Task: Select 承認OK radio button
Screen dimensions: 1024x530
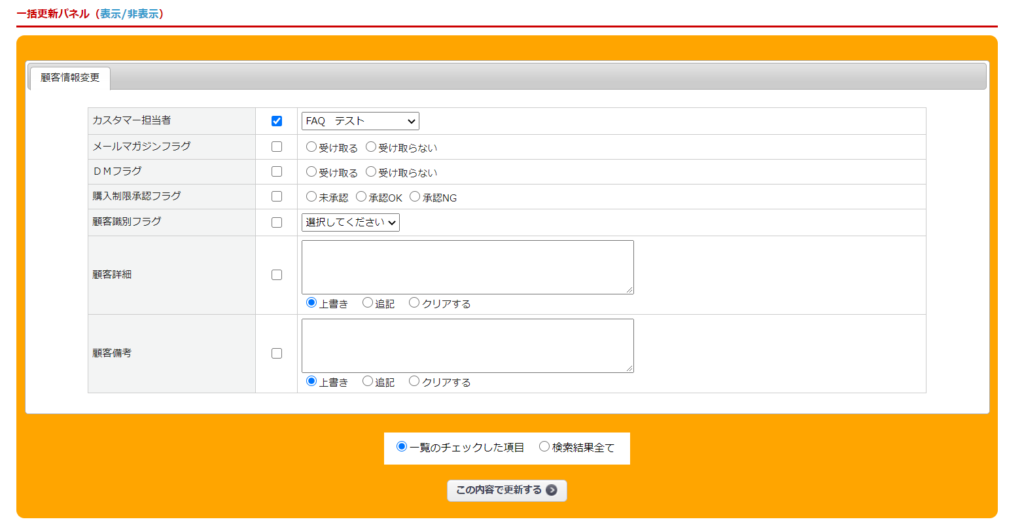Action: click(x=362, y=197)
